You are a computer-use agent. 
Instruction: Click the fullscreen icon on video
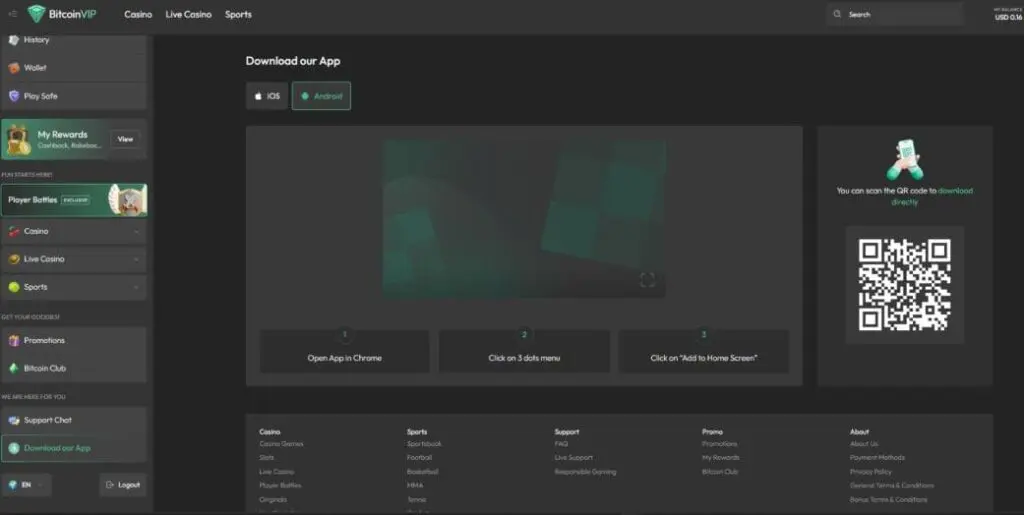(647, 280)
